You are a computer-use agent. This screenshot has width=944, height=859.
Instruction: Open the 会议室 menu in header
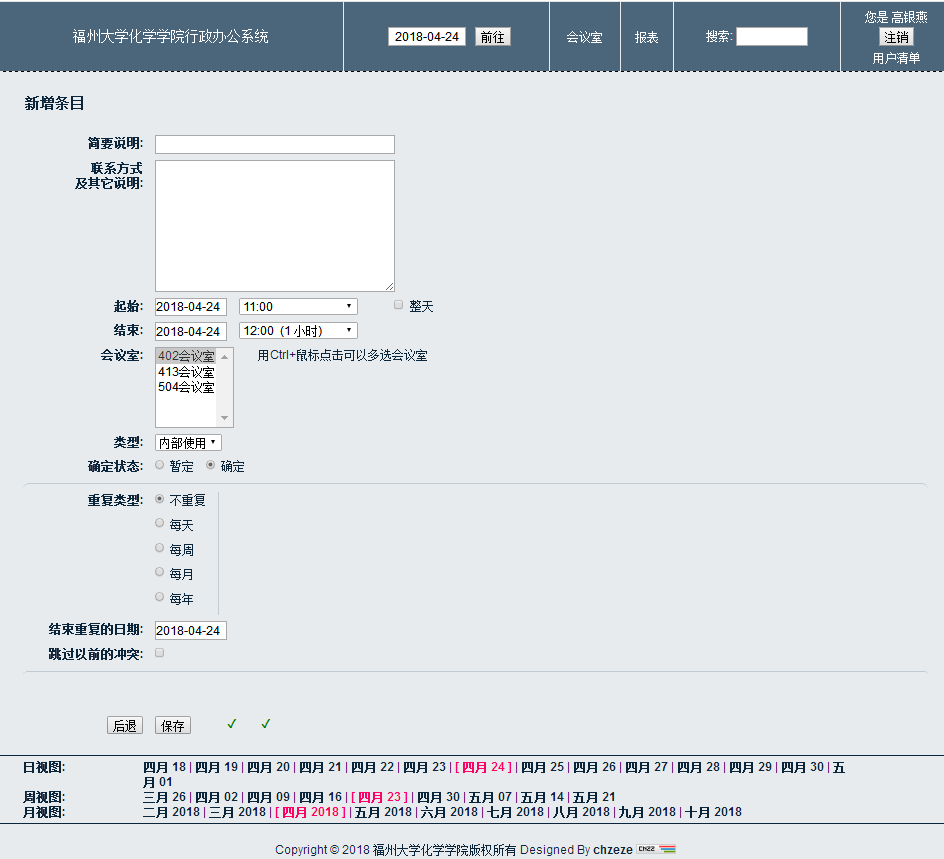584,37
